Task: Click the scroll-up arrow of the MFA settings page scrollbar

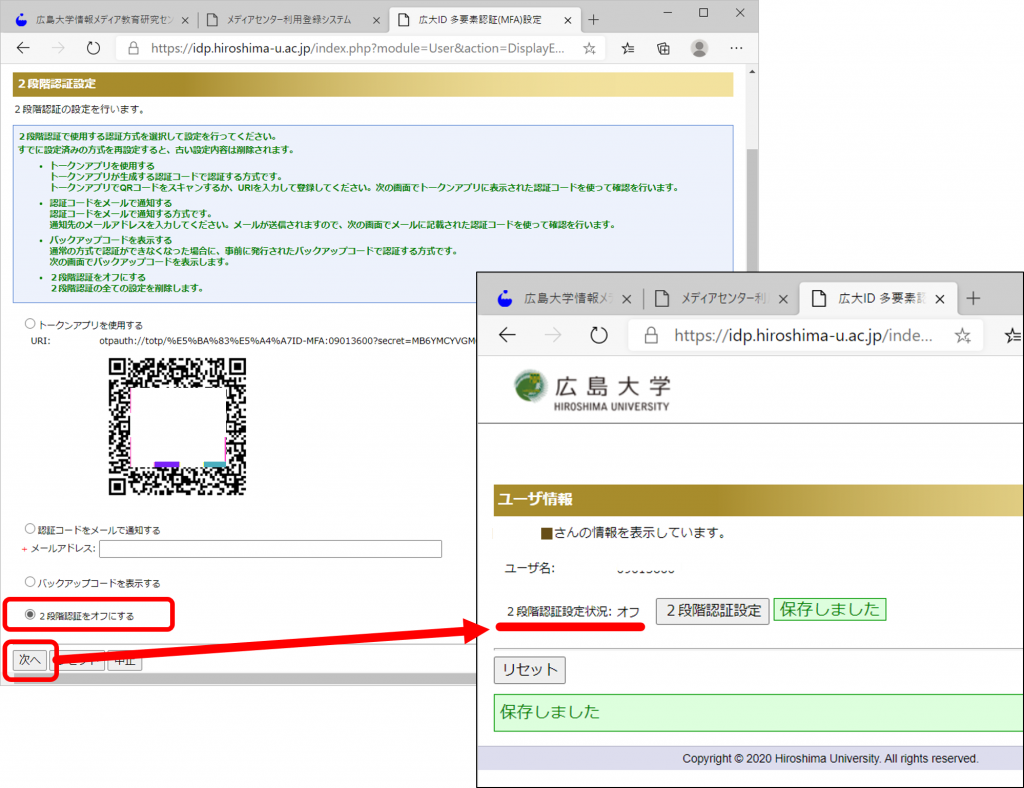Action: (752, 71)
